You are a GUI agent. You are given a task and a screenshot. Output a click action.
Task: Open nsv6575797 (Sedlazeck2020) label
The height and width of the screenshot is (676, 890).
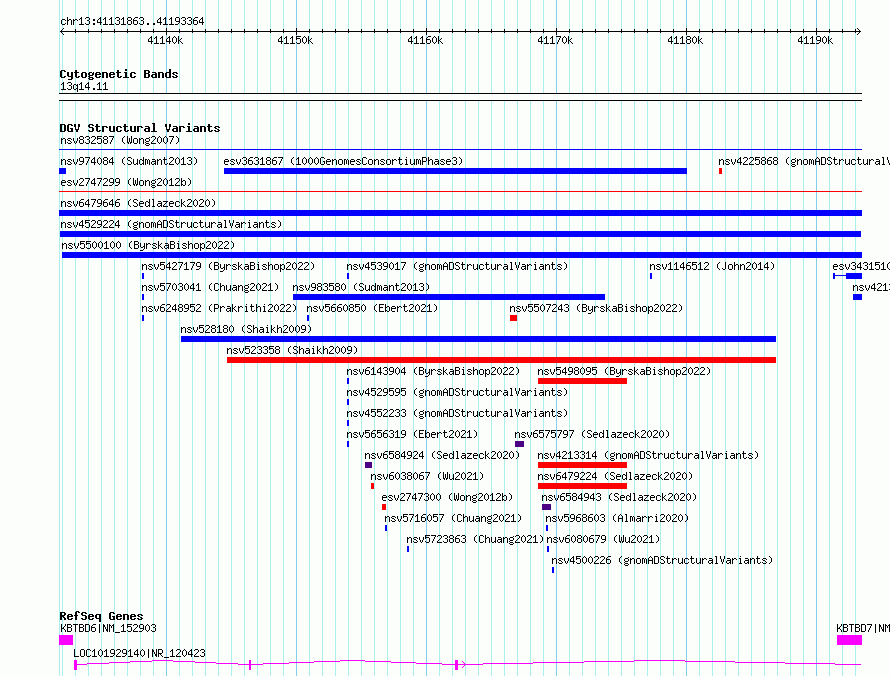pyautogui.click(x=592, y=434)
